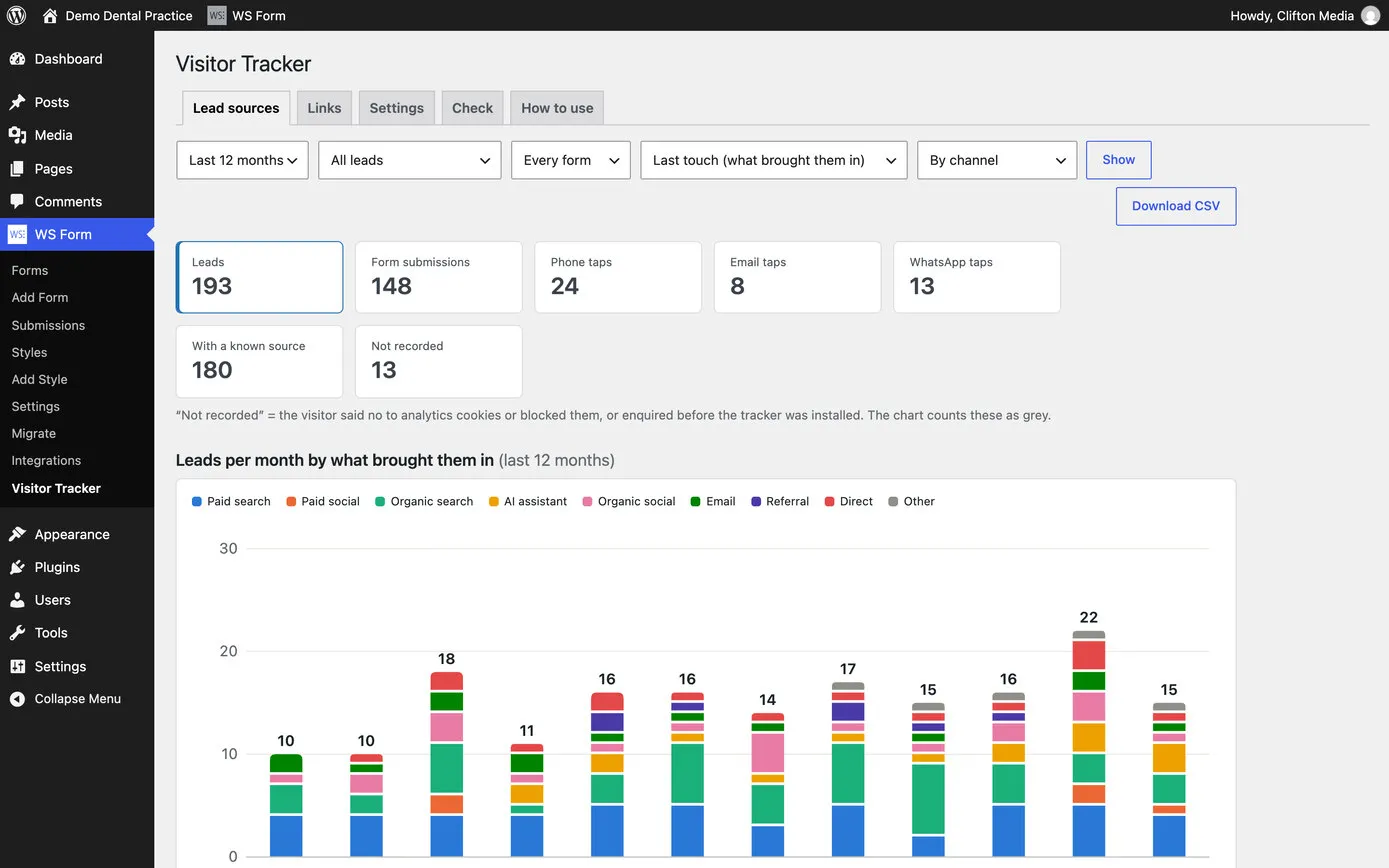Select the WhatsApp taps 13 card
1389x868 pixels.
coord(977,277)
